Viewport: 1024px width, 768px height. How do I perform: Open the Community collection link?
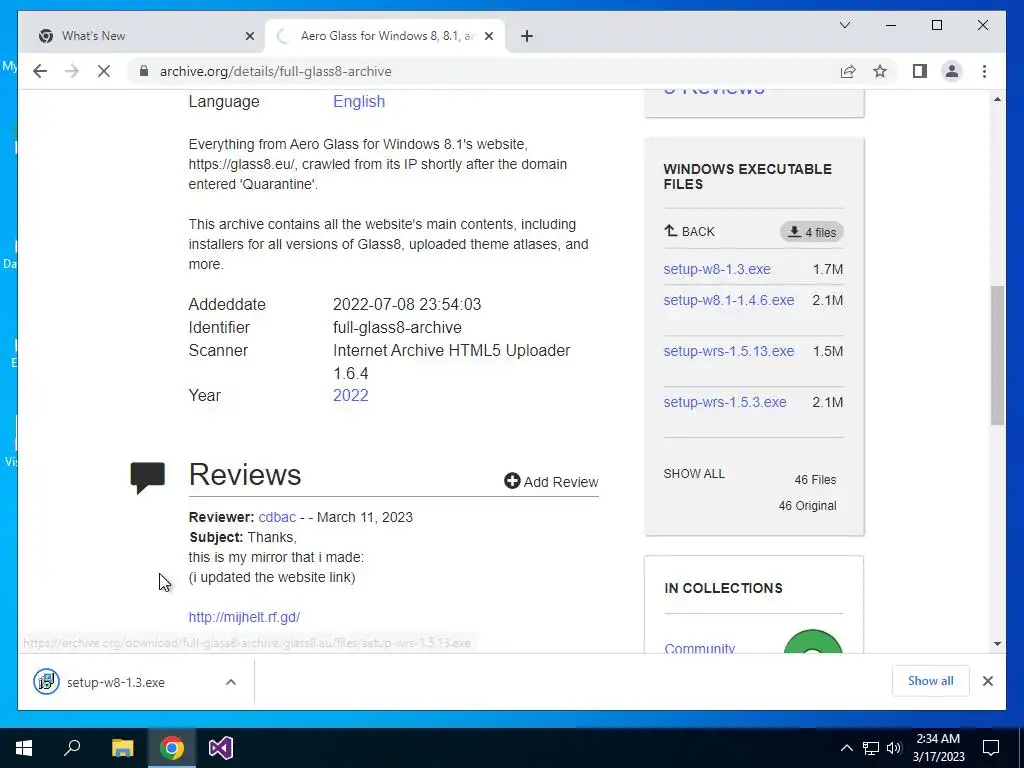pyautogui.click(x=699, y=648)
